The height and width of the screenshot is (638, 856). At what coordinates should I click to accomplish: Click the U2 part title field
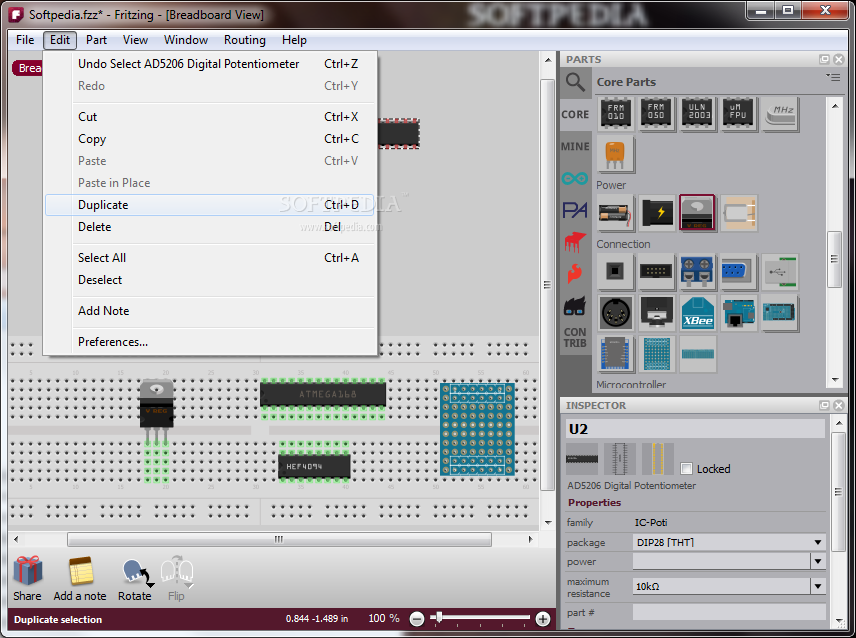(x=696, y=429)
